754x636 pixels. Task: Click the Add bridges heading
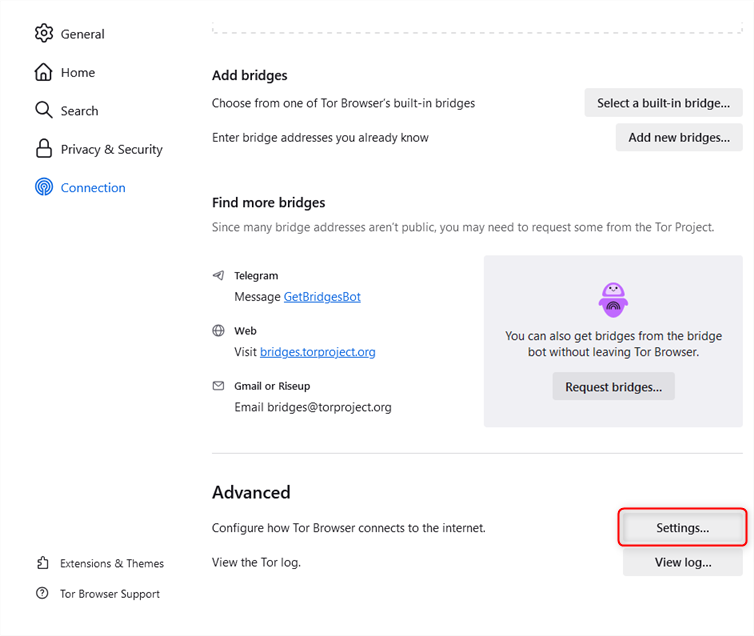click(250, 75)
